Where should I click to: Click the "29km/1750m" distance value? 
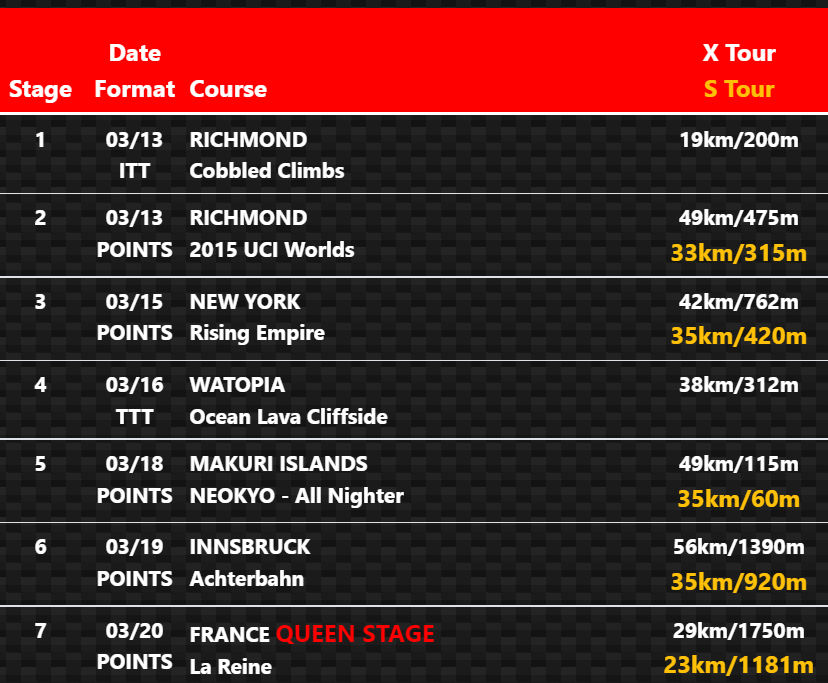tap(740, 630)
